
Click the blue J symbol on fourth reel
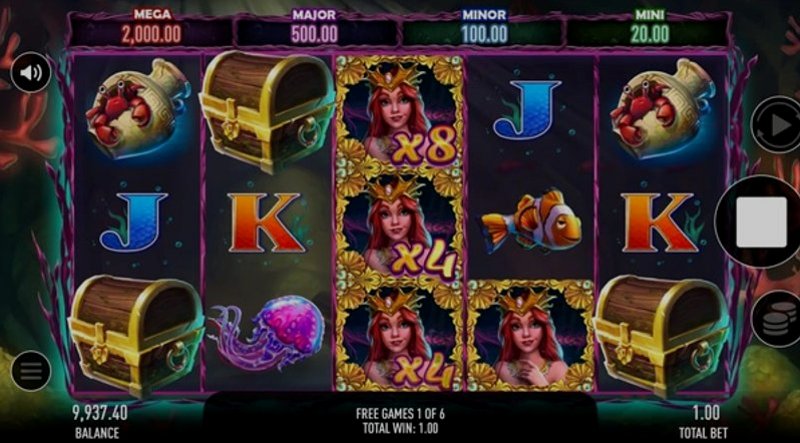coord(527,110)
